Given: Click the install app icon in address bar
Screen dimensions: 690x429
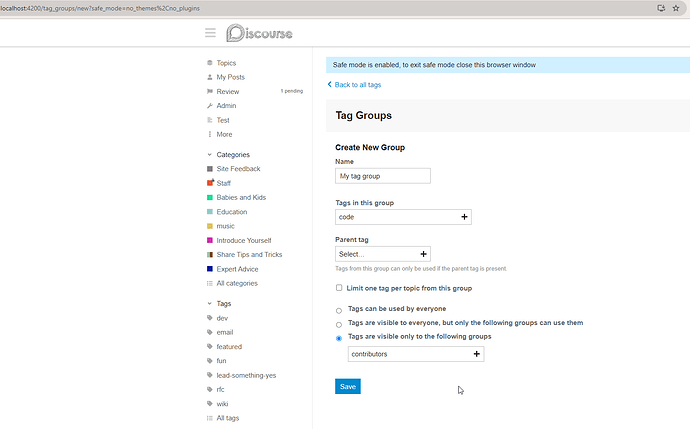Looking at the screenshot, I should pyautogui.click(x=661, y=8).
